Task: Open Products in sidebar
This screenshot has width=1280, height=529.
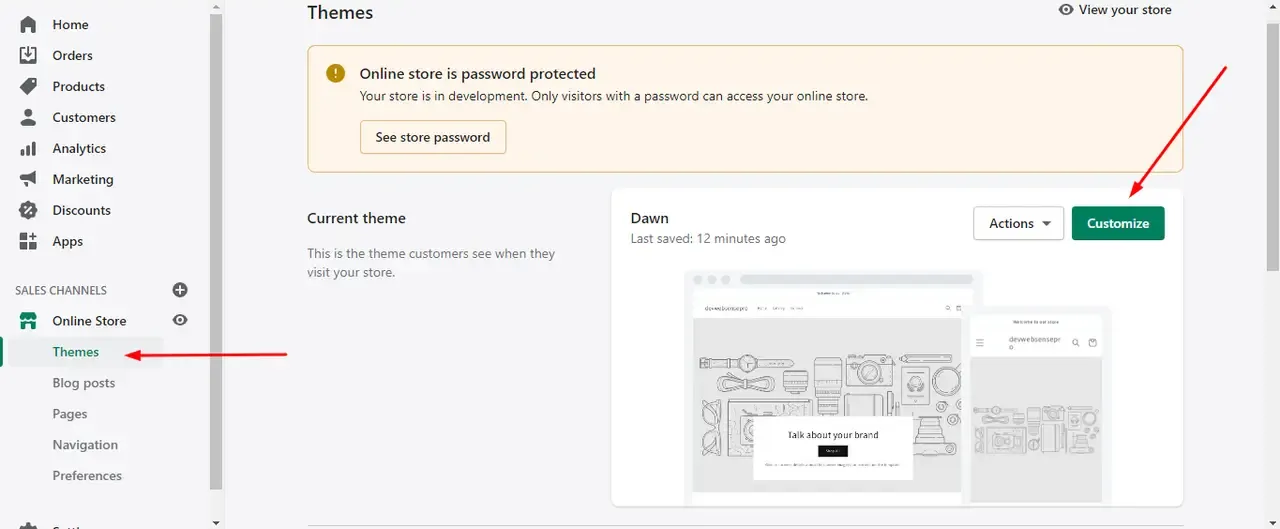Action: tap(78, 86)
